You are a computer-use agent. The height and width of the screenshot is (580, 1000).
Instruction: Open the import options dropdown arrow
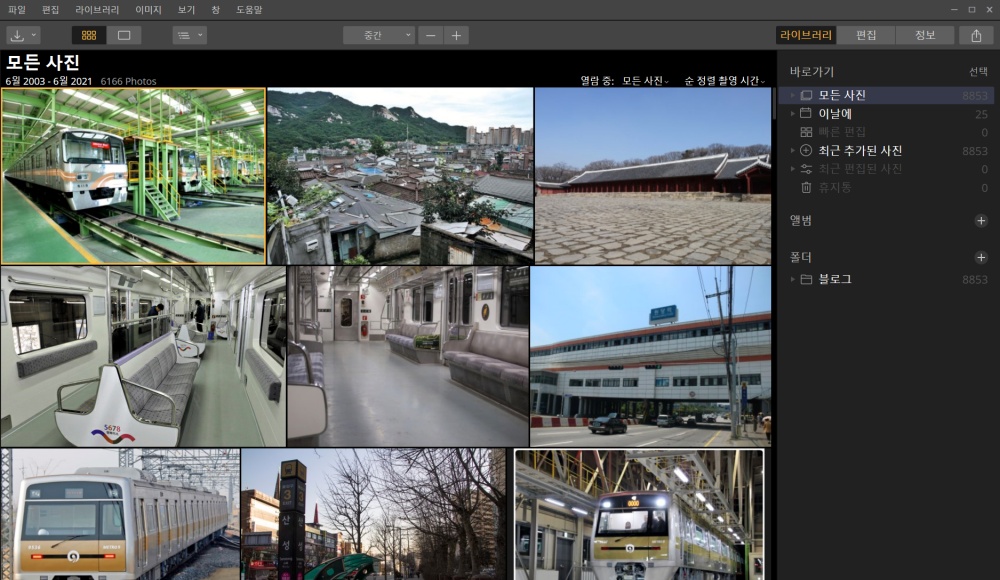point(34,35)
